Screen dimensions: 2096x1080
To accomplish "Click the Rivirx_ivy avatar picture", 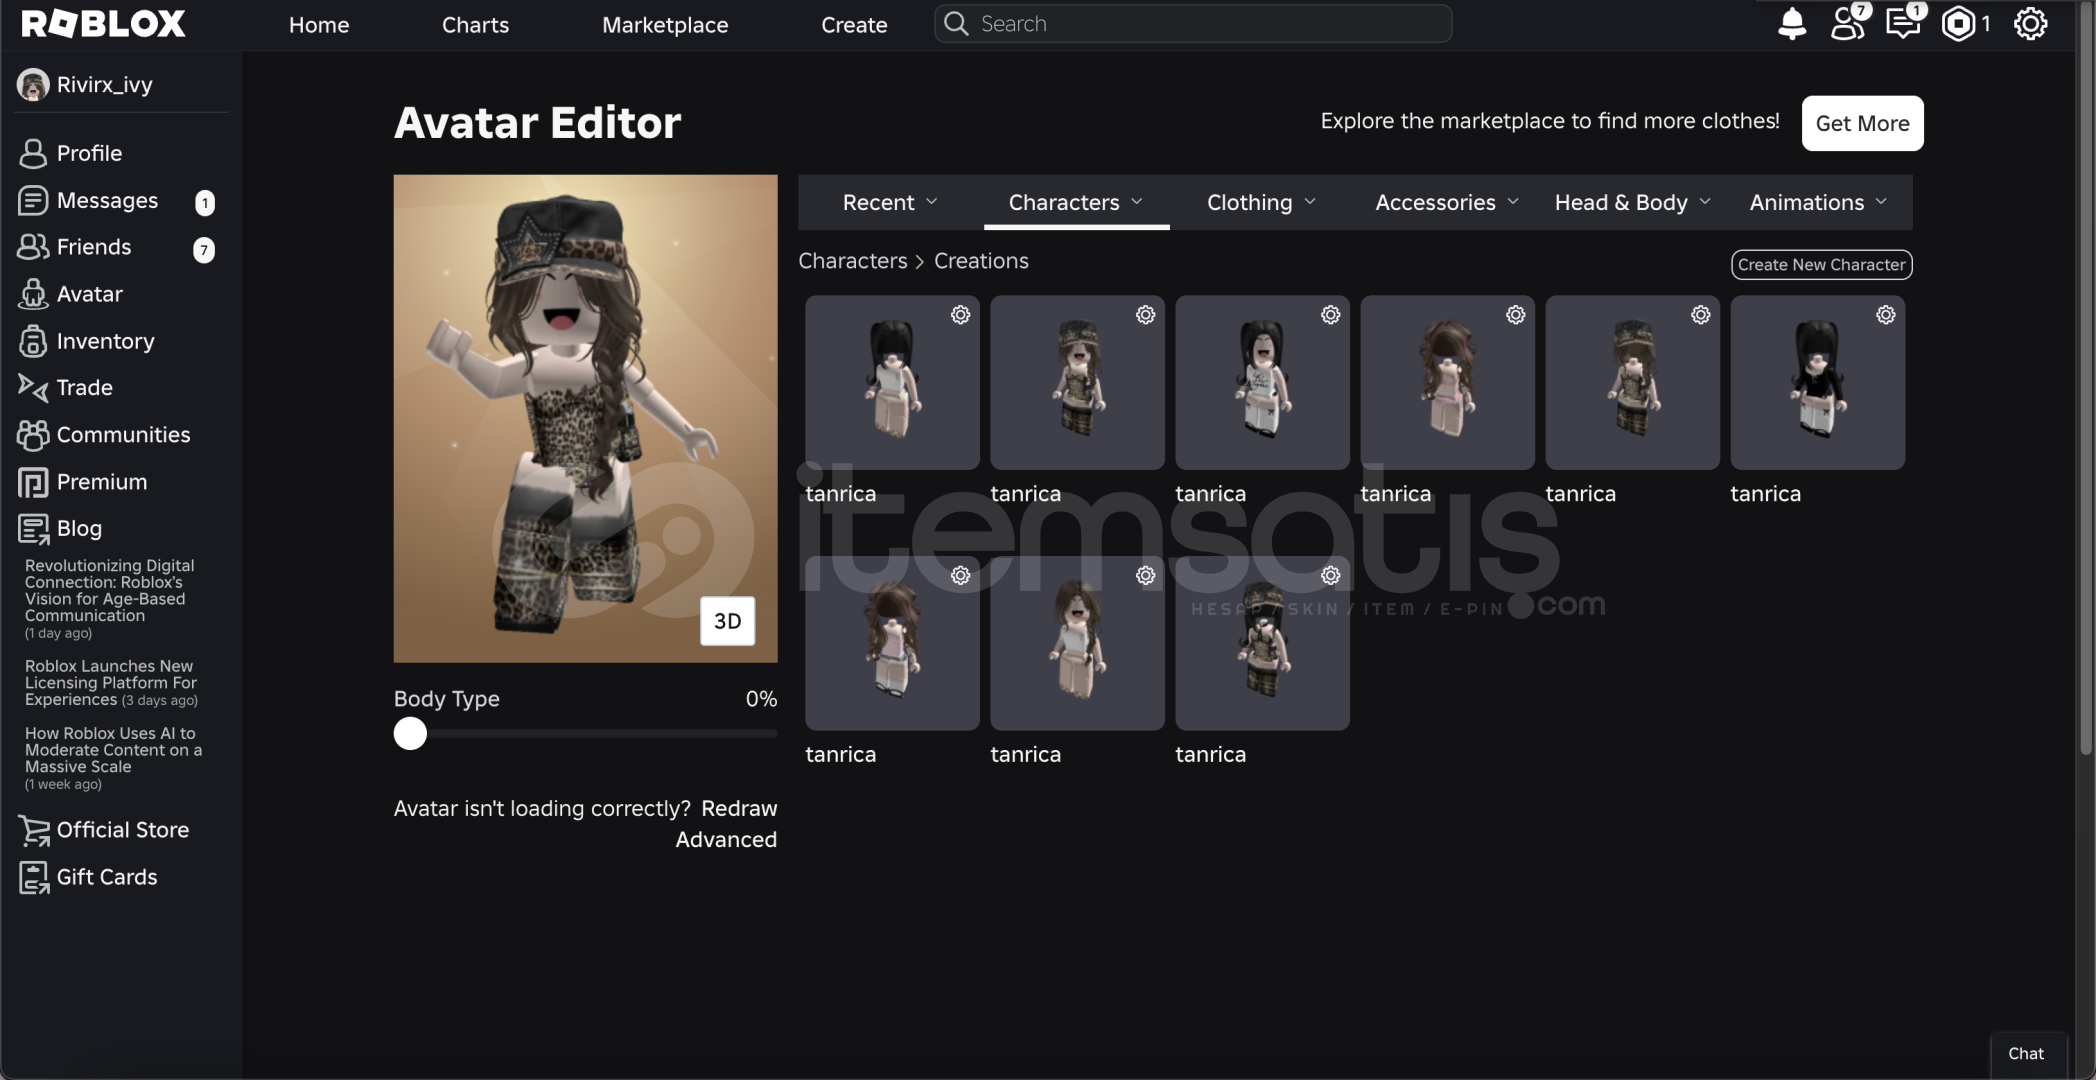I will click(33, 85).
